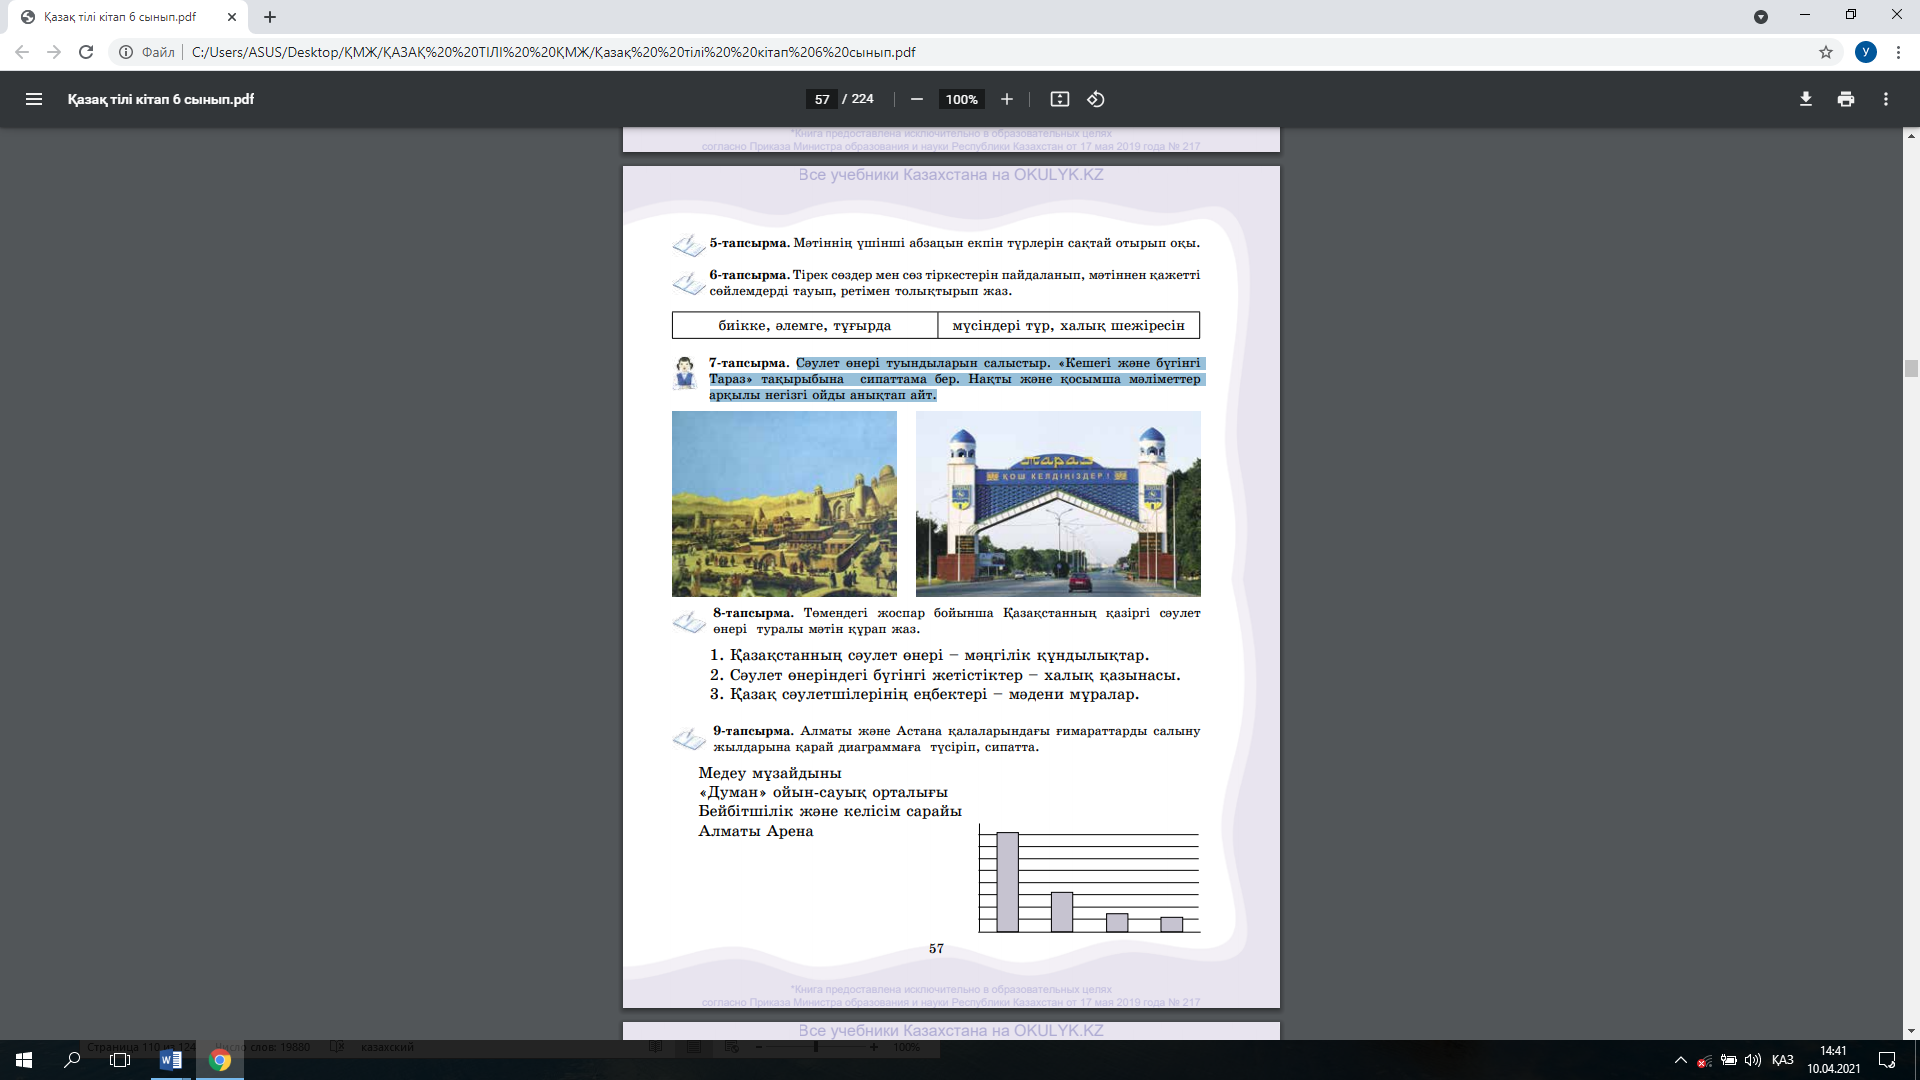The width and height of the screenshot is (1920, 1080).
Task: Zoom out with the minus button
Action: click(916, 99)
